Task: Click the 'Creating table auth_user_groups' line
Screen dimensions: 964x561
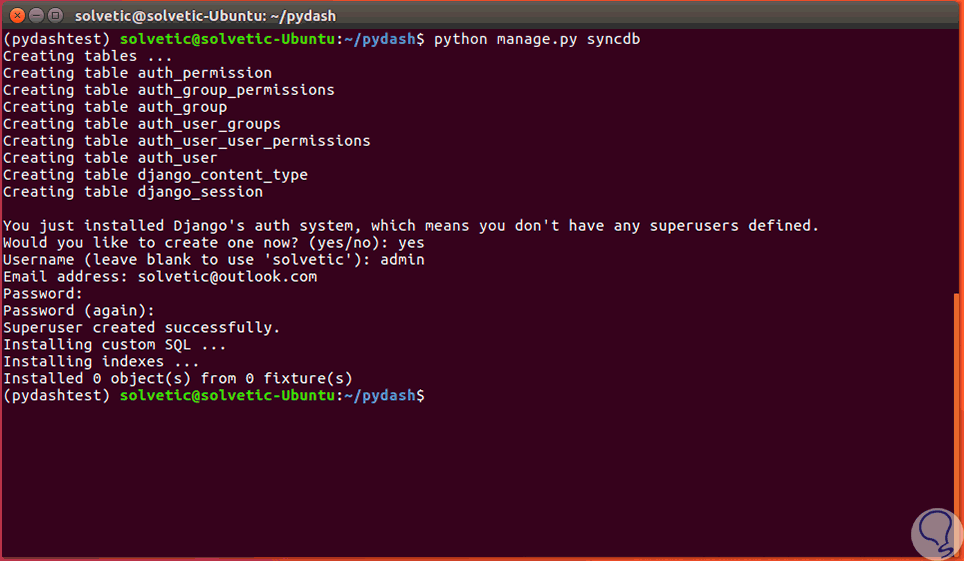Action: pyautogui.click(x=141, y=124)
